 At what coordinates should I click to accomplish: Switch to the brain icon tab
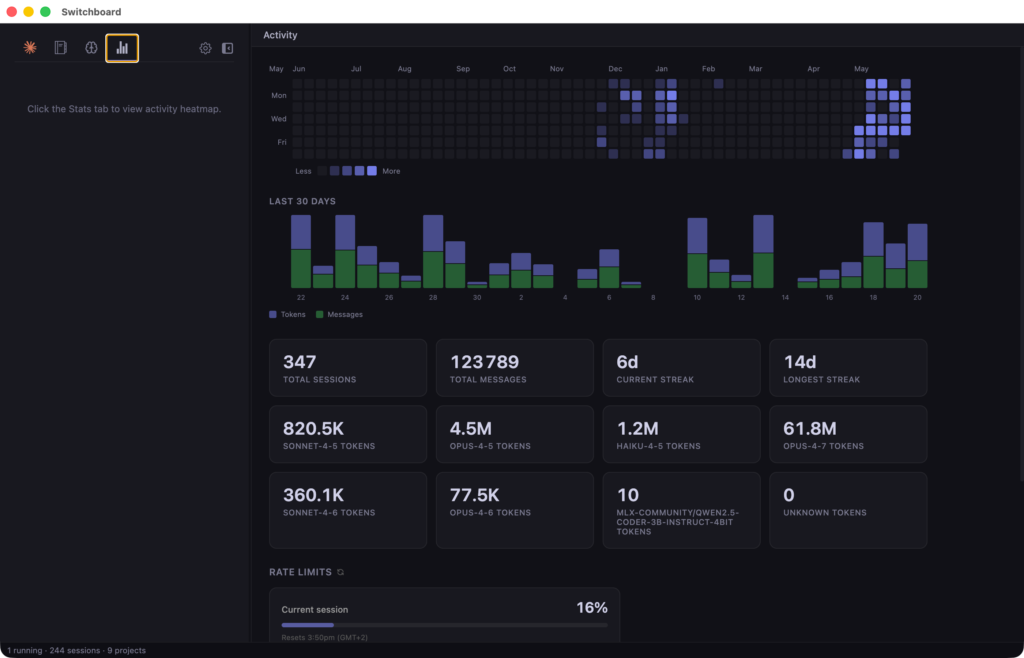pos(91,48)
